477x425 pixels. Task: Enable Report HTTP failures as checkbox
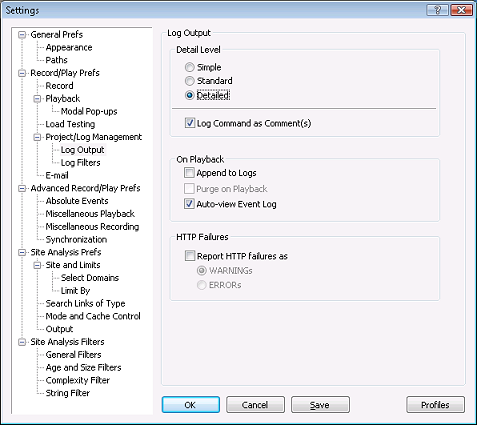pos(190,256)
